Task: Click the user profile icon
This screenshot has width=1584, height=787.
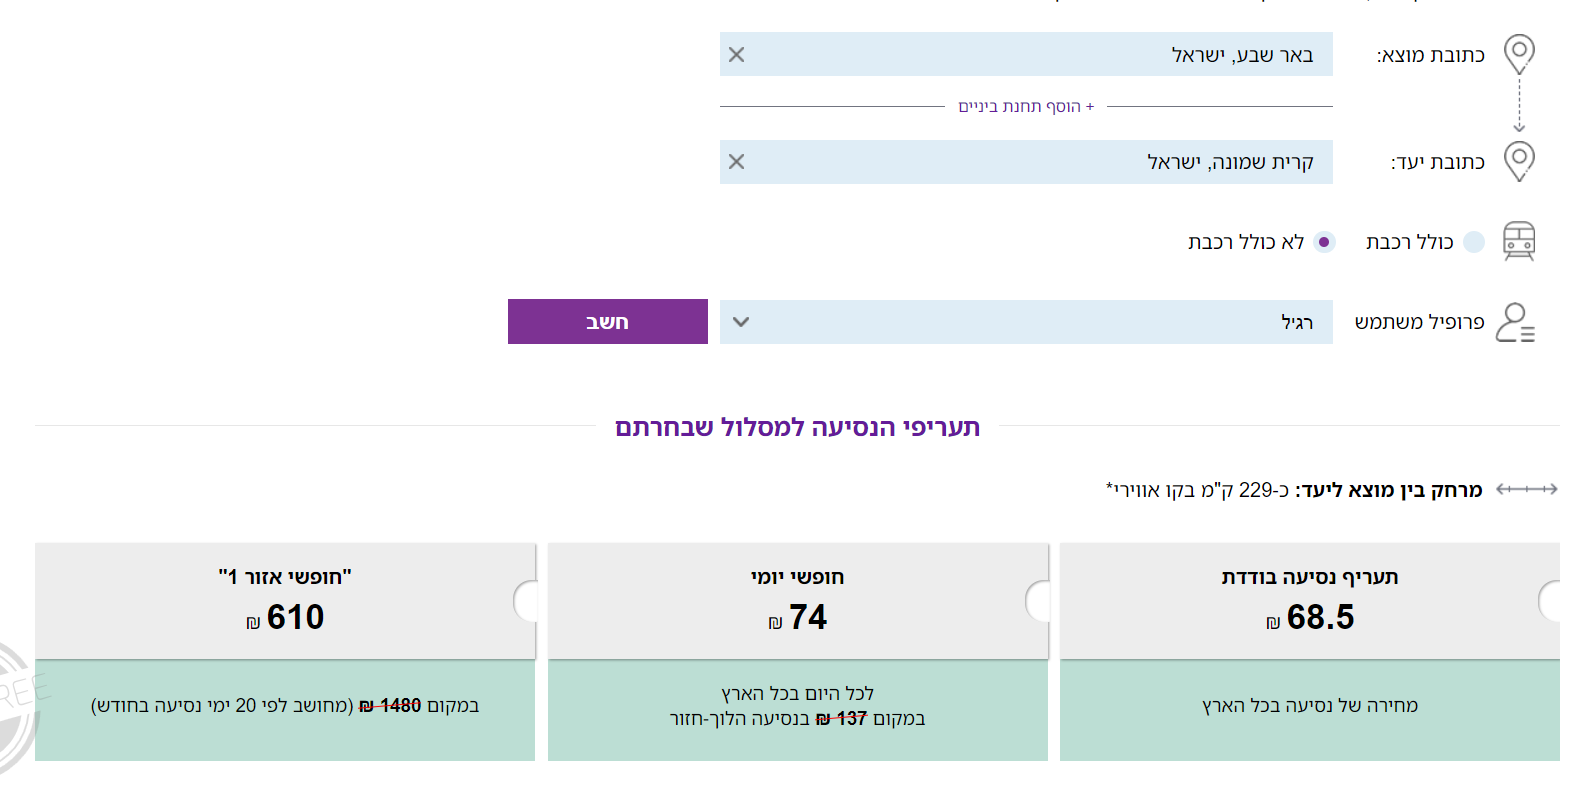Action: (1515, 322)
